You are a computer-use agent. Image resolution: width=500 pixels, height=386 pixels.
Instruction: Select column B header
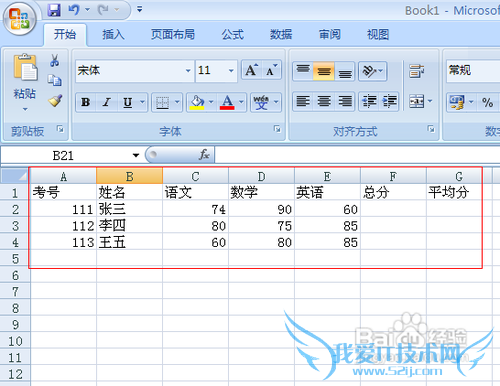[129, 176]
